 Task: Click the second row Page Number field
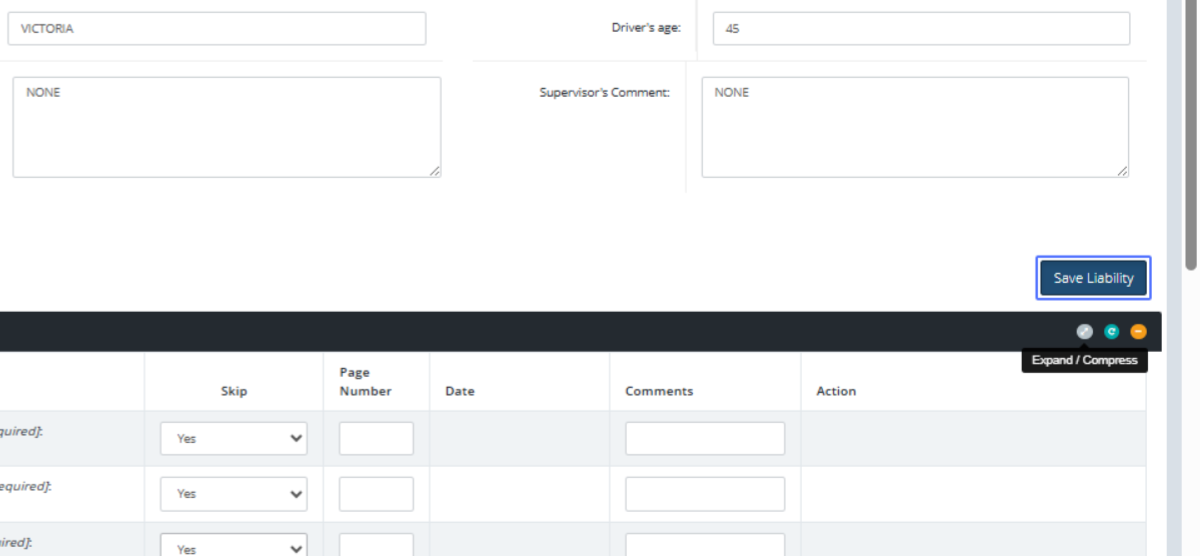click(376, 493)
